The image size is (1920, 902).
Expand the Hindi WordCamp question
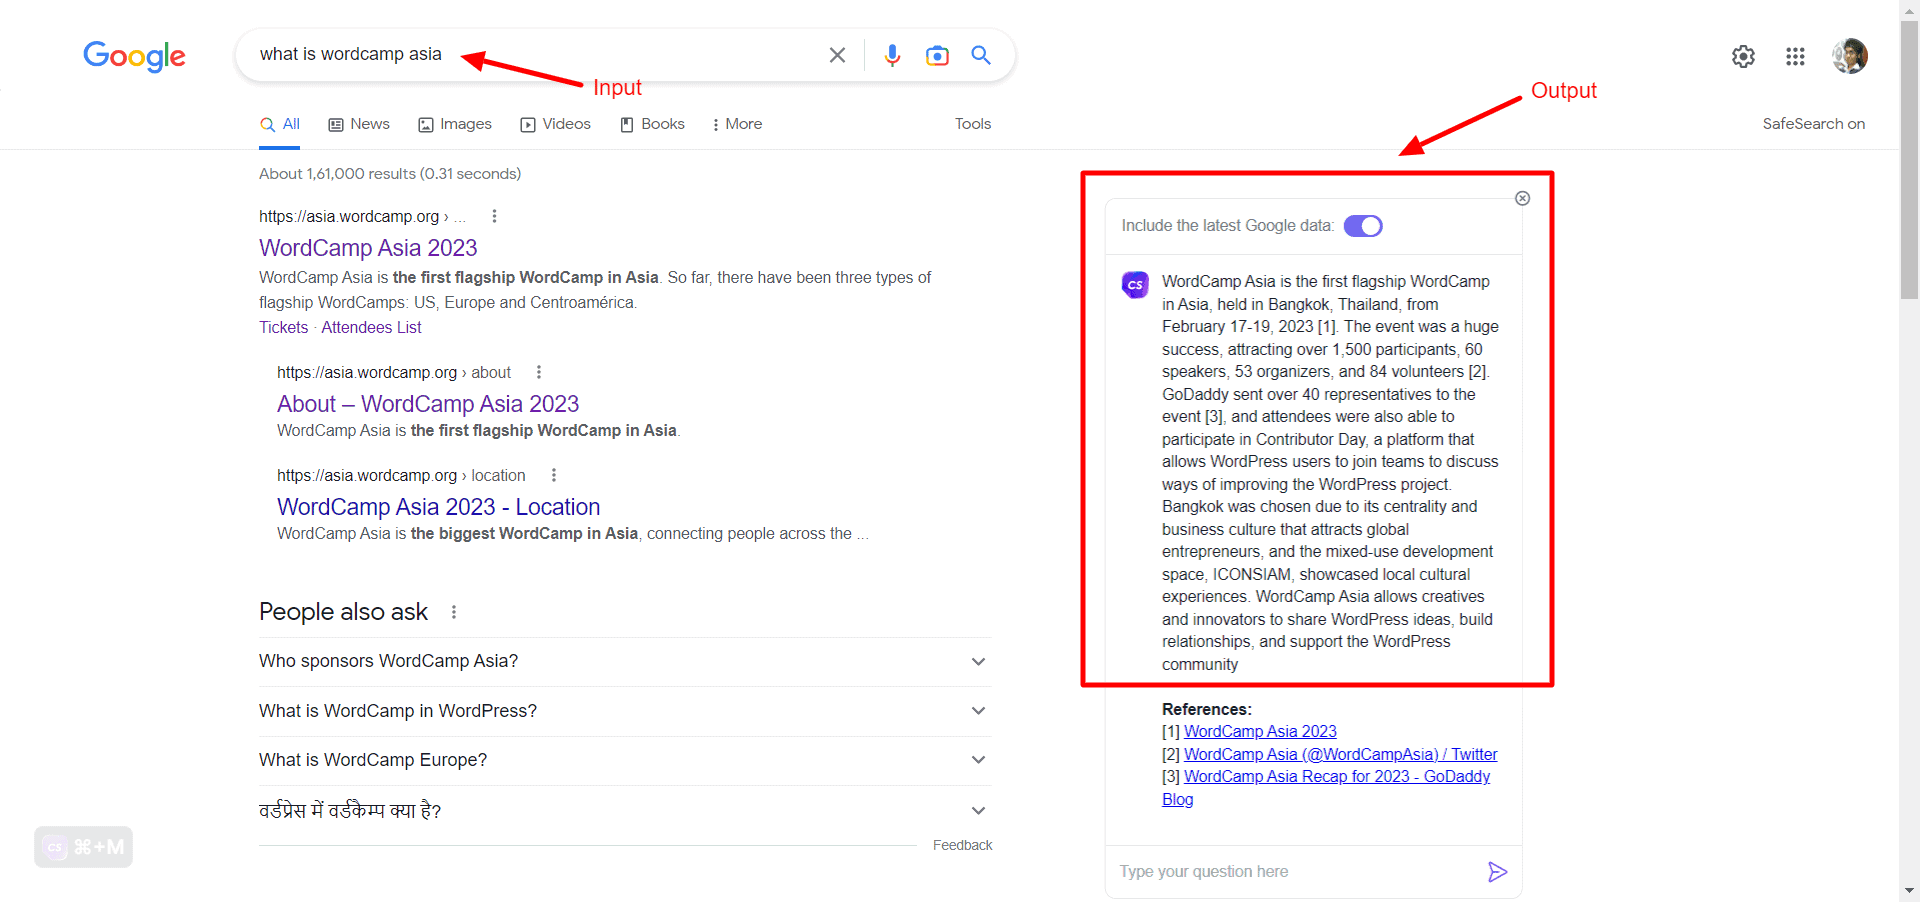(625, 811)
